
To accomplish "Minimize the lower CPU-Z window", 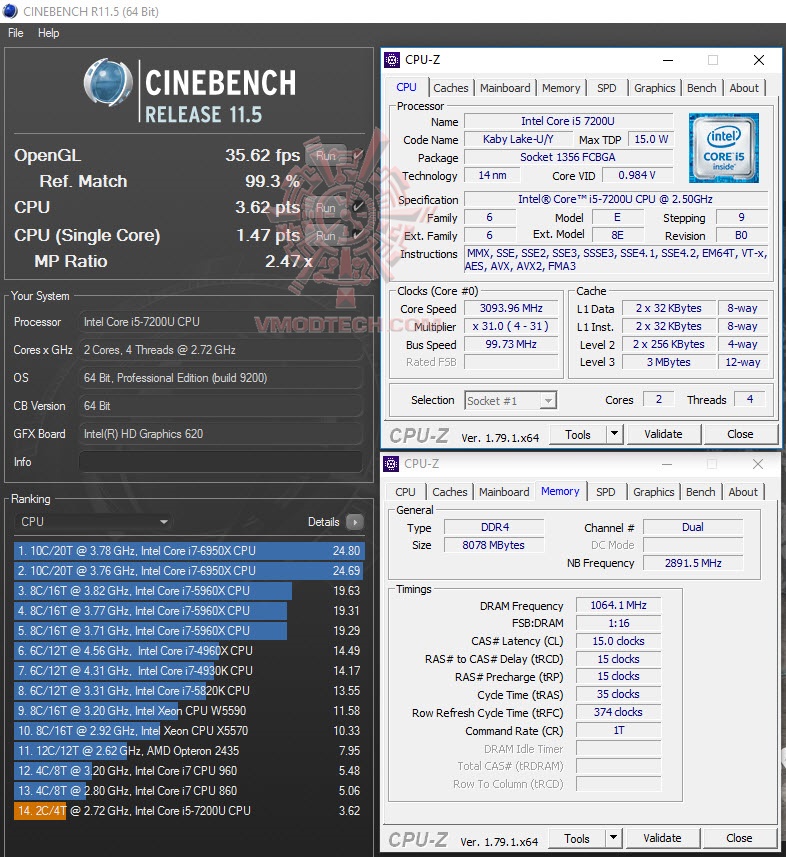I will pos(667,464).
